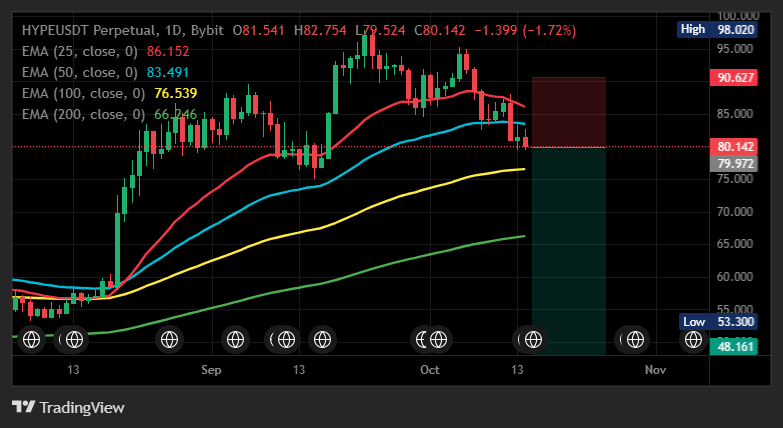Image resolution: width=783 pixels, height=428 pixels.
Task: Click the red stop-loss zone of short position
Action: coord(569,112)
